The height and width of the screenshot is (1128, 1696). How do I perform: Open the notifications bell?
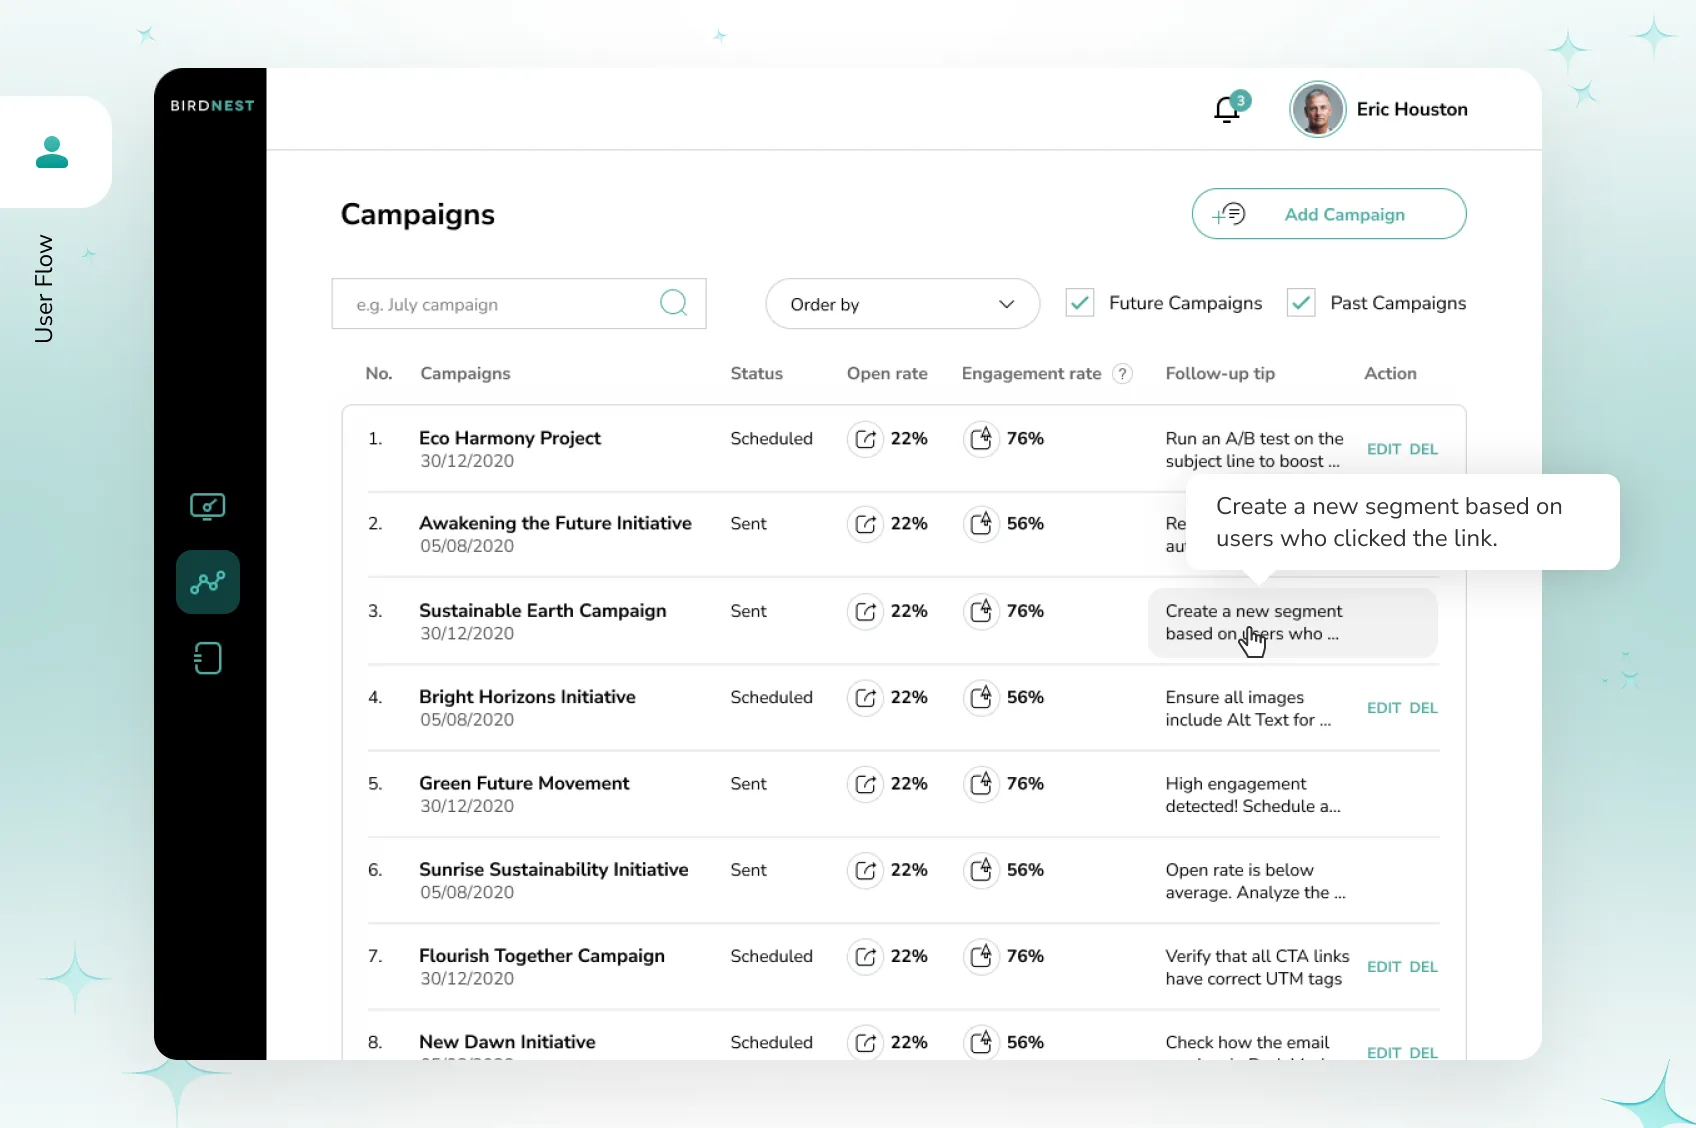click(1227, 109)
